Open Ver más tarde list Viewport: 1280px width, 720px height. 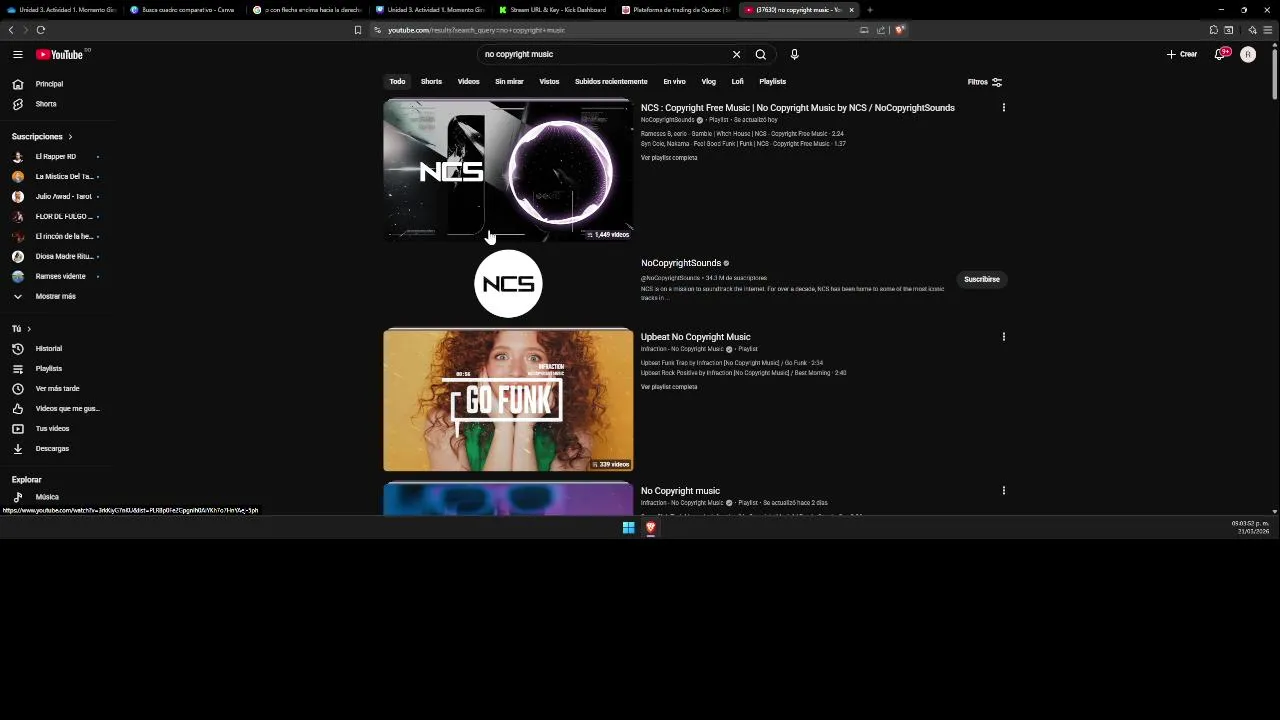point(56,388)
